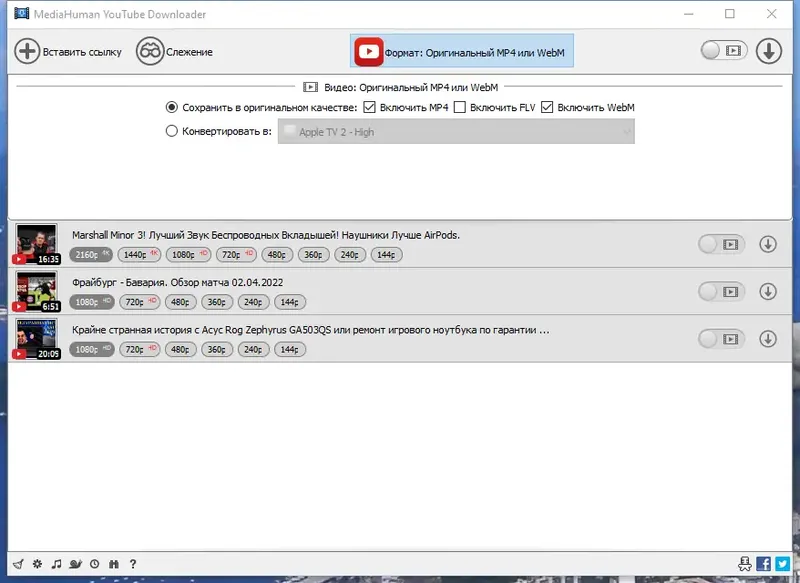Screen dimensions: 800x583
Task: Check Включить FLV checkbox
Action: click(x=460, y=107)
